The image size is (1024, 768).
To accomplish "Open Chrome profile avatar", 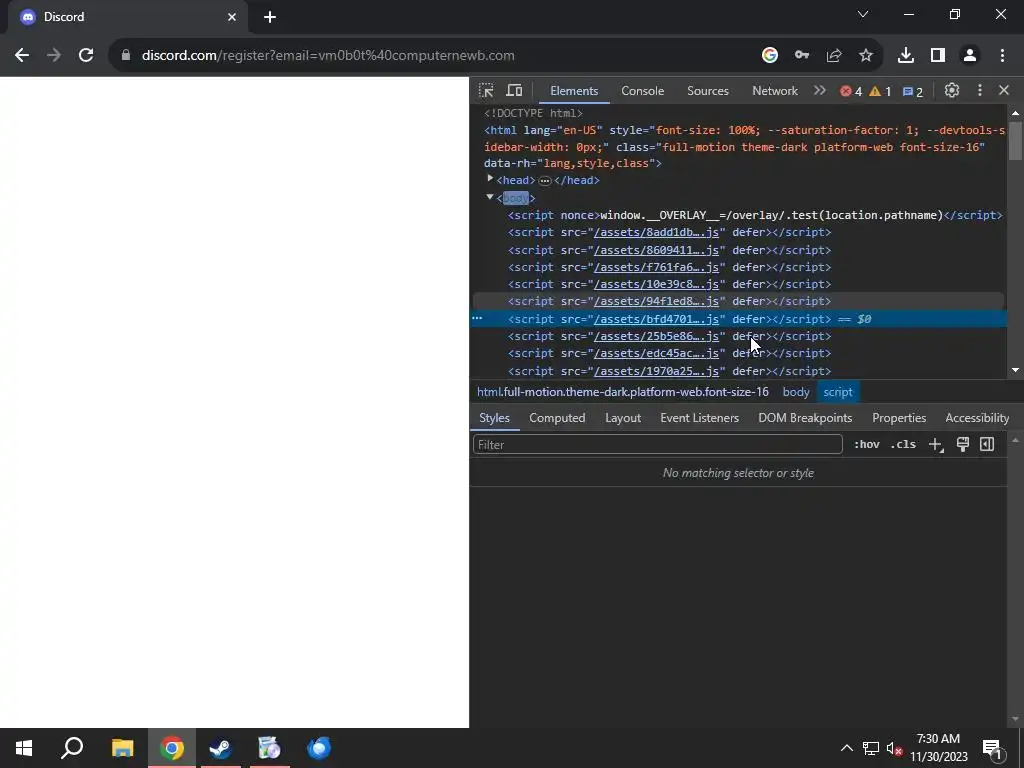I will tap(970, 56).
